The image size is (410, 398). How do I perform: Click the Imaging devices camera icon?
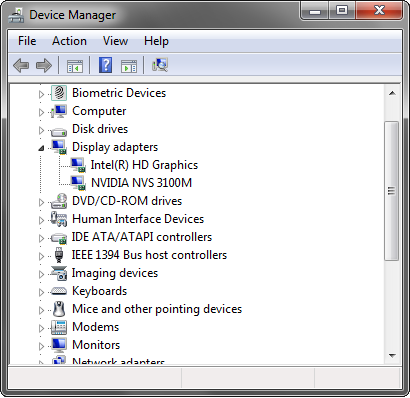pos(59,273)
